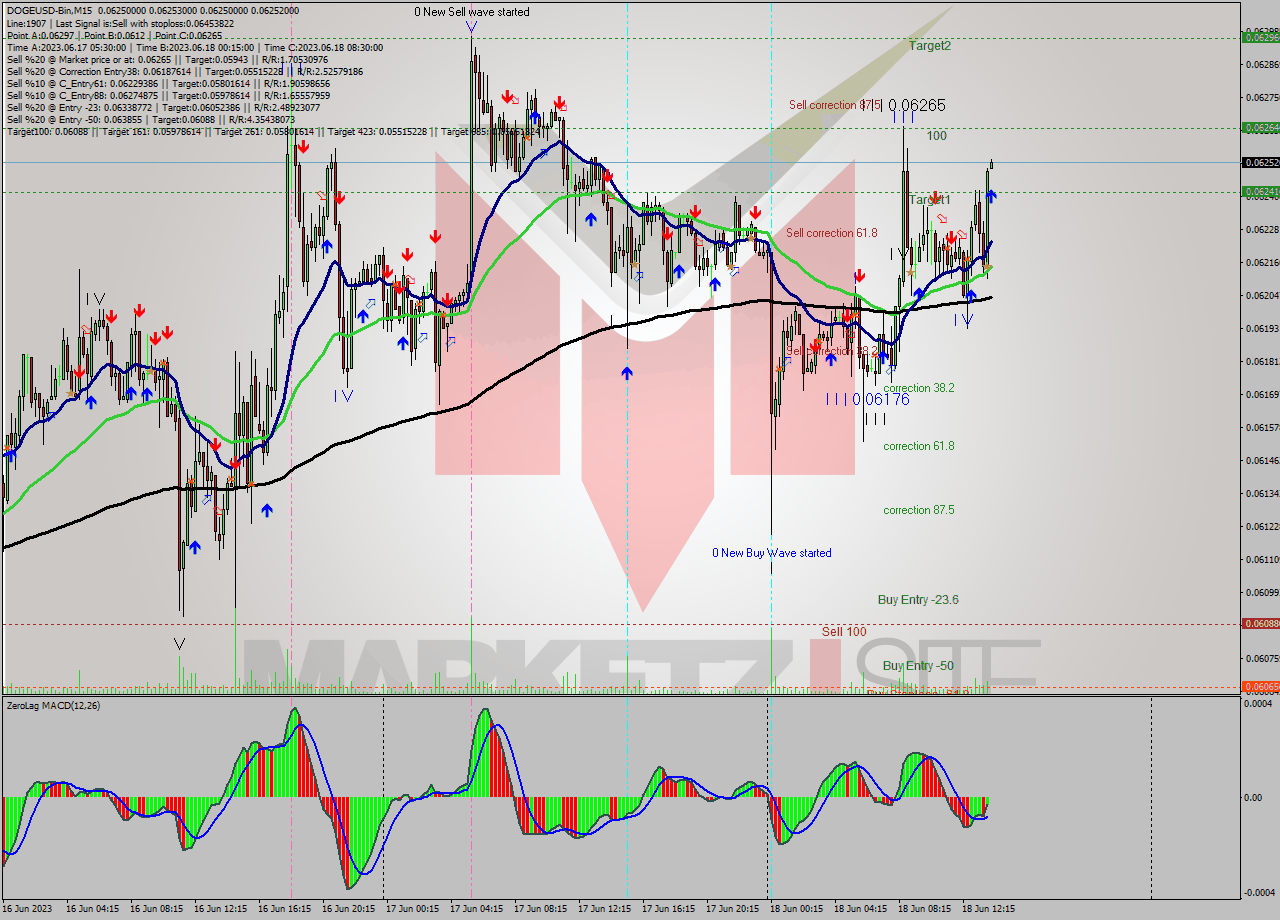Screen dimensions: 1280x920
Task: Click the '0 New Sell wave started' label
Action: click(472, 12)
